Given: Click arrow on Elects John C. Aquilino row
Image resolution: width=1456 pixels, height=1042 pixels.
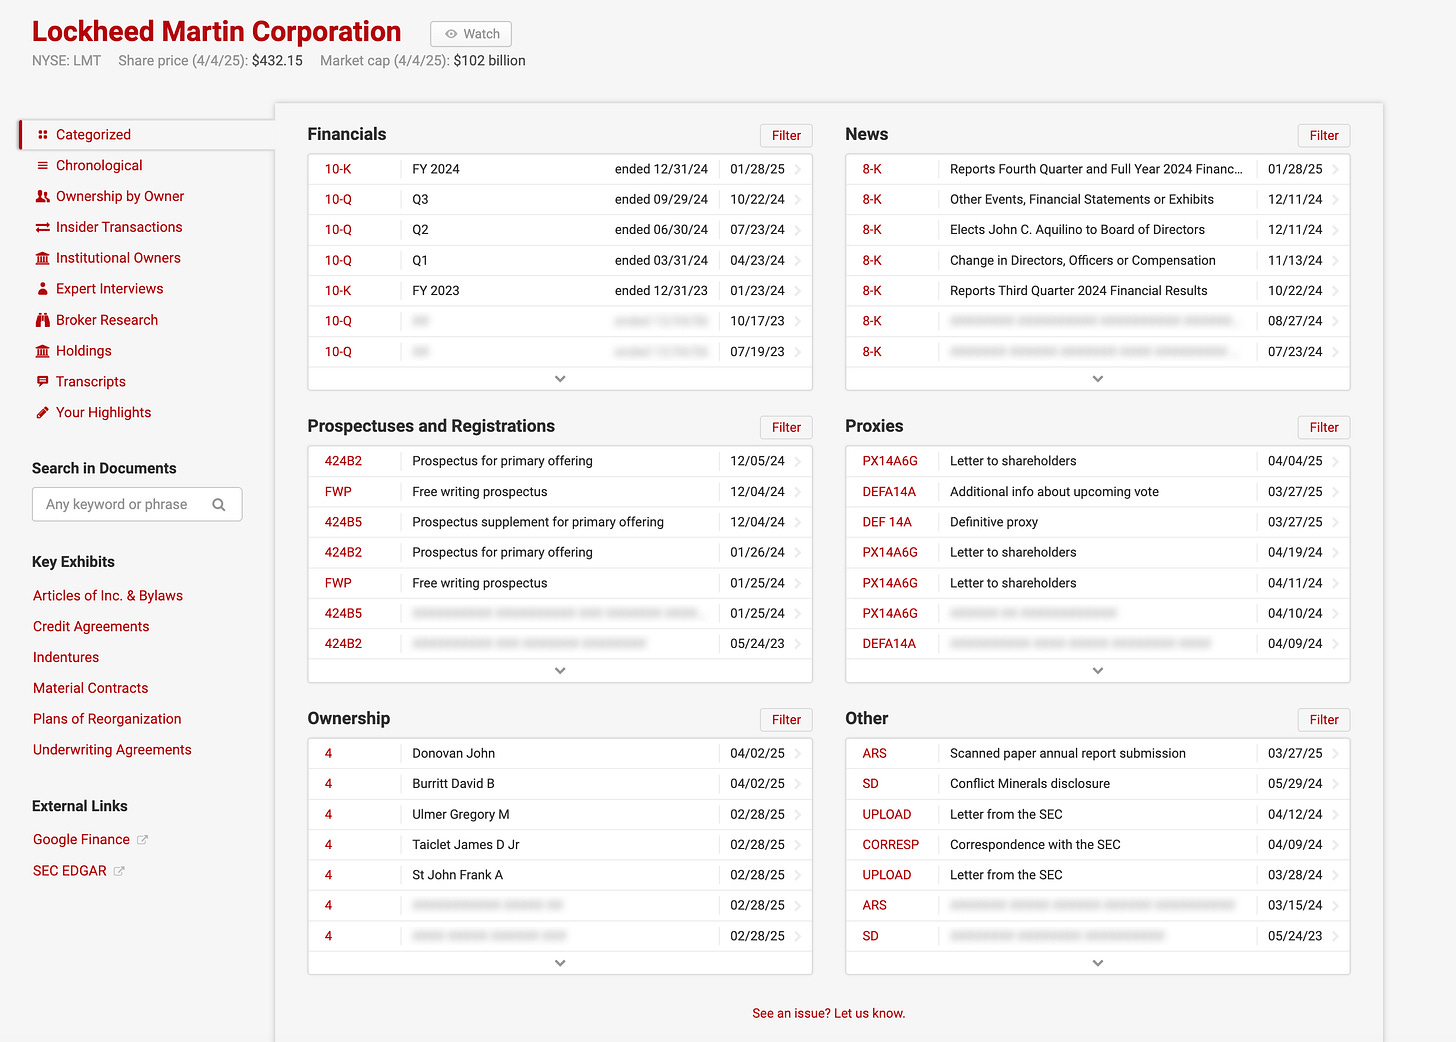Looking at the screenshot, I should (1336, 230).
